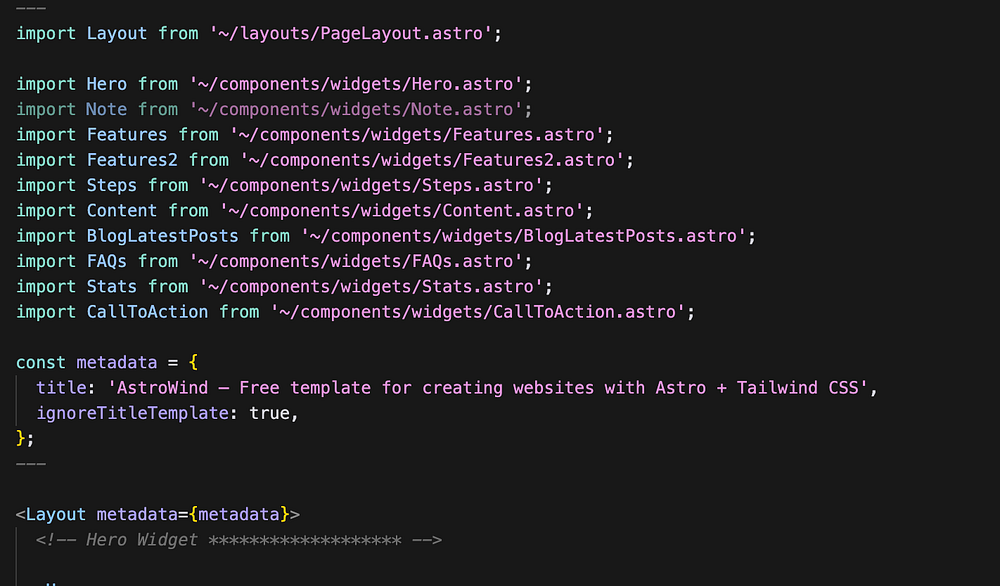Click the Stats.astro import path

coord(375,286)
